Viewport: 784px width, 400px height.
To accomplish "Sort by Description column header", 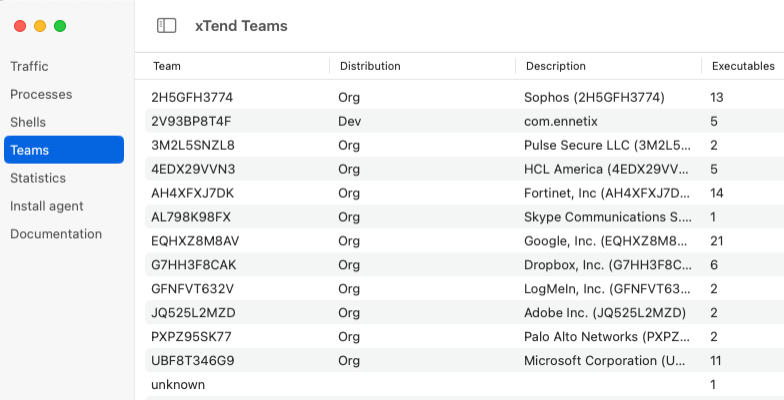I will pyautogui.click(x=556, y=66).
